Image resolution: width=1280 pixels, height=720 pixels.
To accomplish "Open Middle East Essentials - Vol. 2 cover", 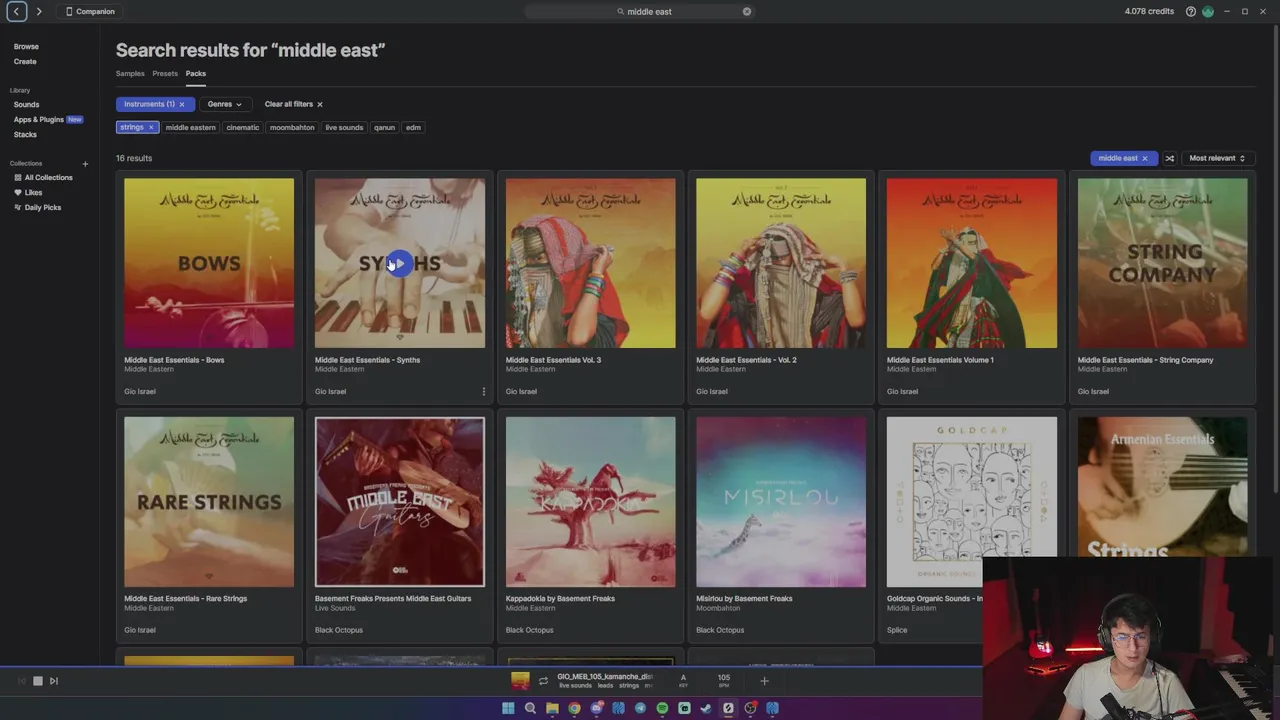I will pos(781,263).
